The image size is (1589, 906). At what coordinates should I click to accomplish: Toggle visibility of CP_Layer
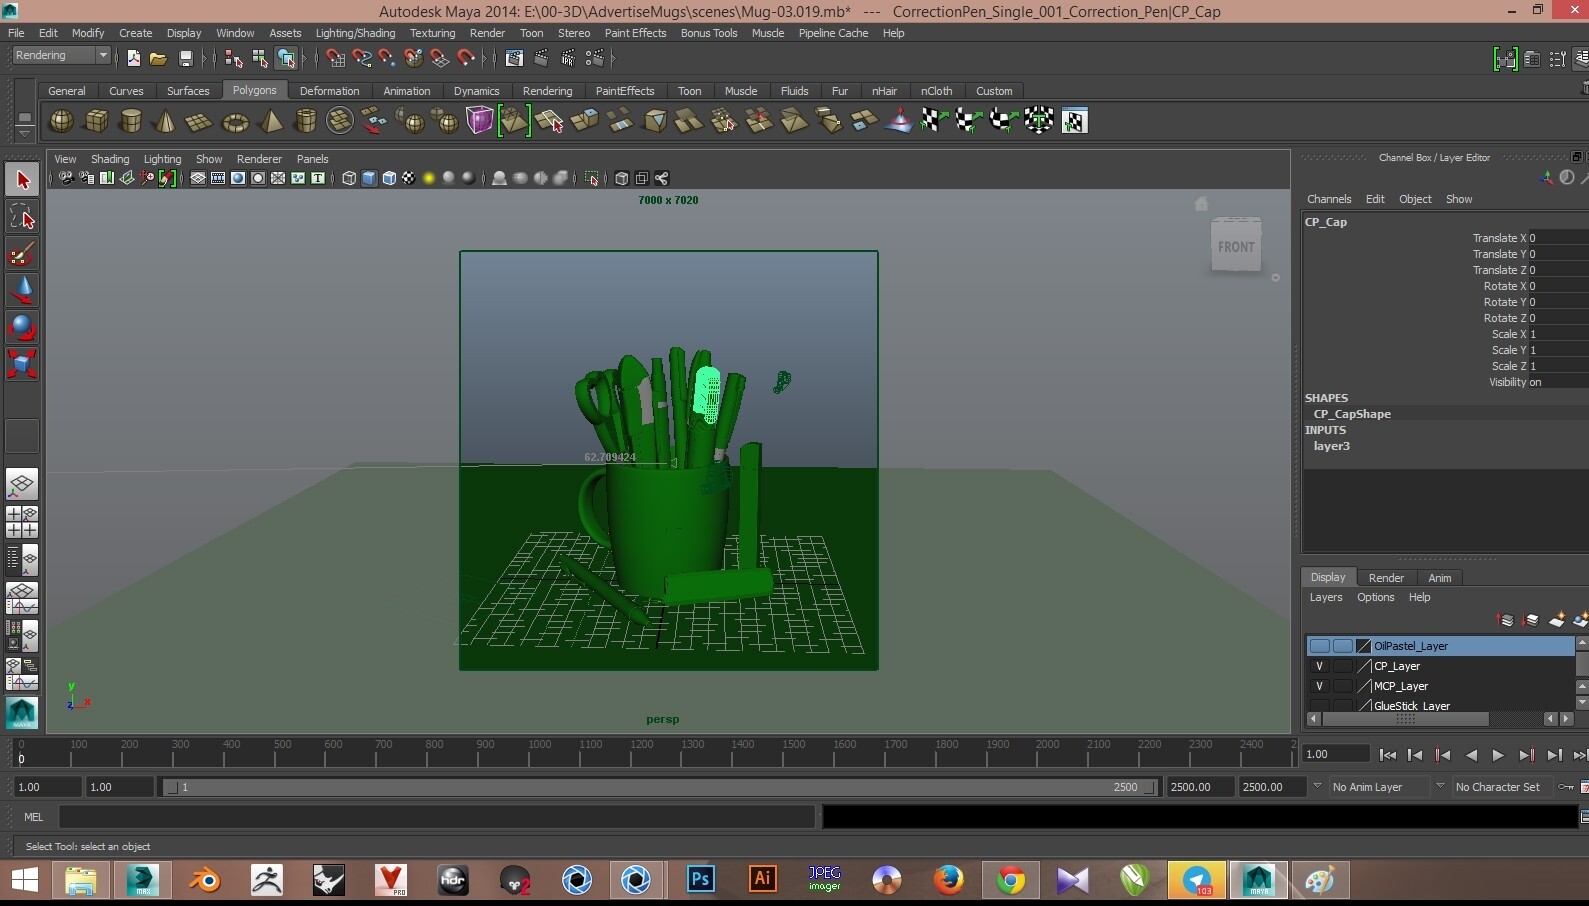[x=1319, y=666]
